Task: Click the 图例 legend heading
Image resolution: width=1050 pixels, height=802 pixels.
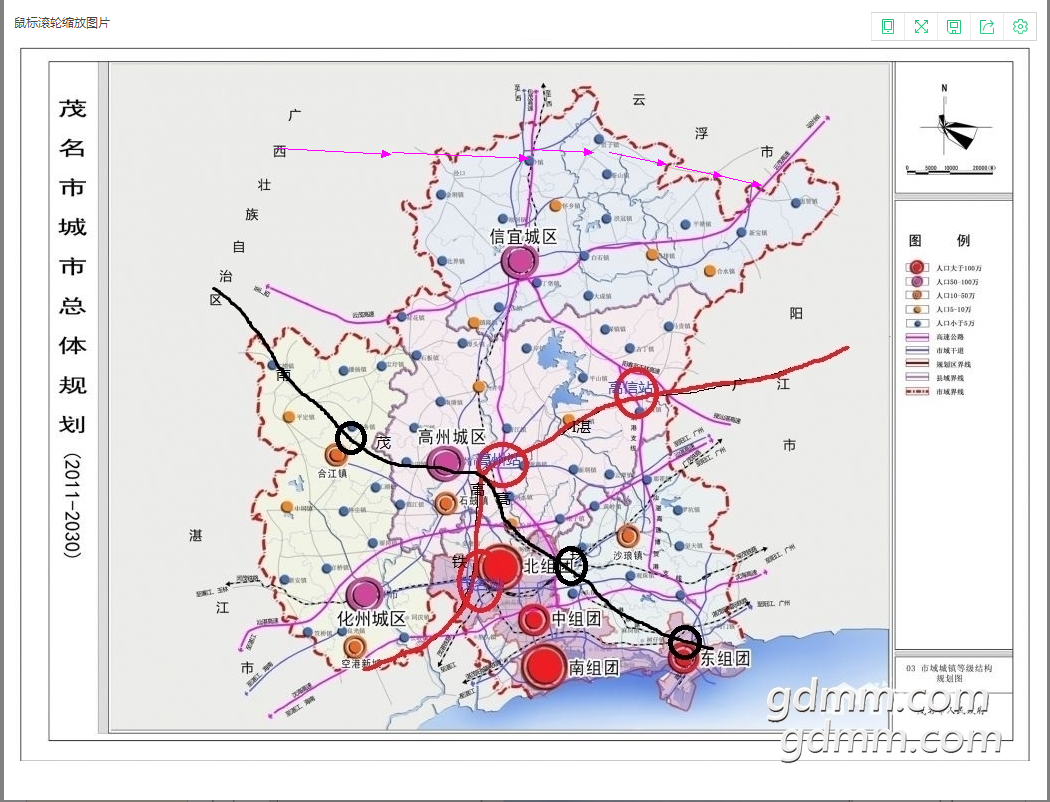Action: (x=939, y=240)
